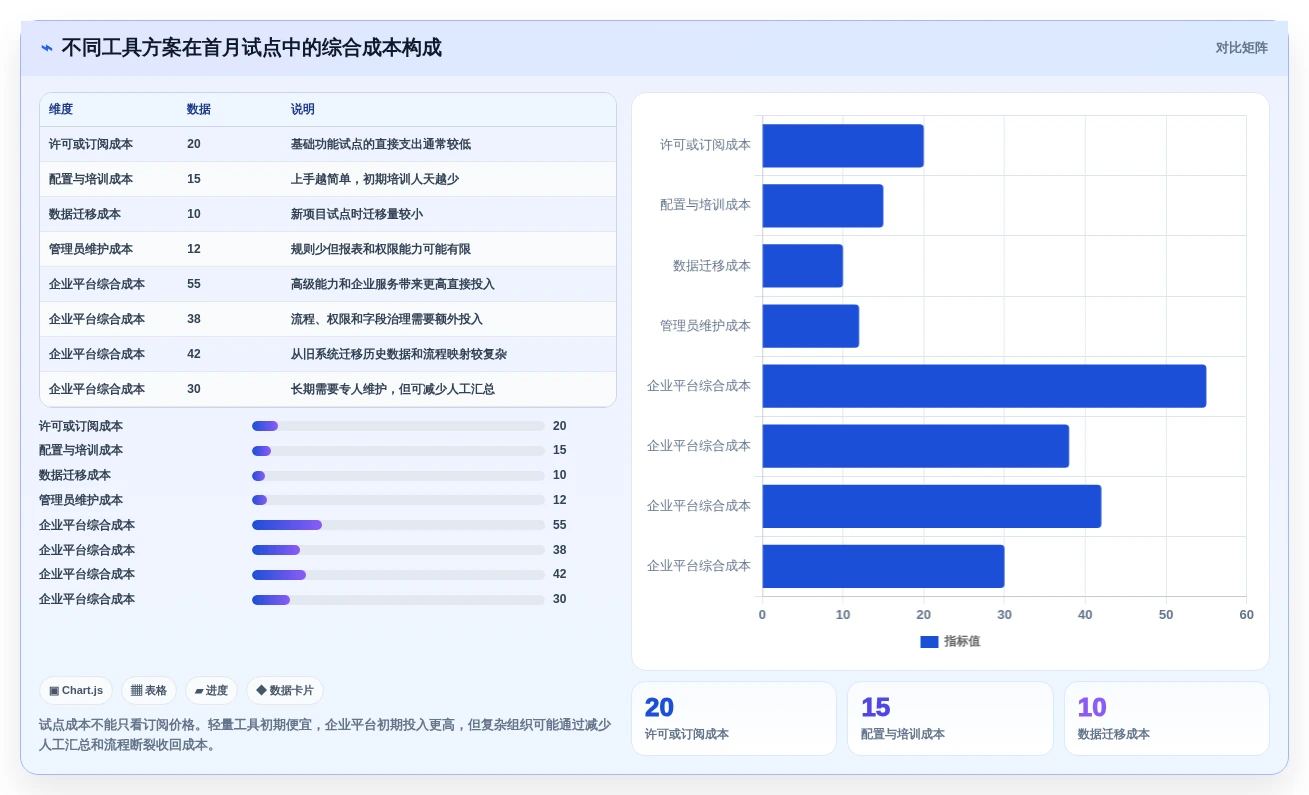This screenshot has height=795, width=1309.
Task: Click the chart bar reaching 42
Action: click(x=932, y=506)
